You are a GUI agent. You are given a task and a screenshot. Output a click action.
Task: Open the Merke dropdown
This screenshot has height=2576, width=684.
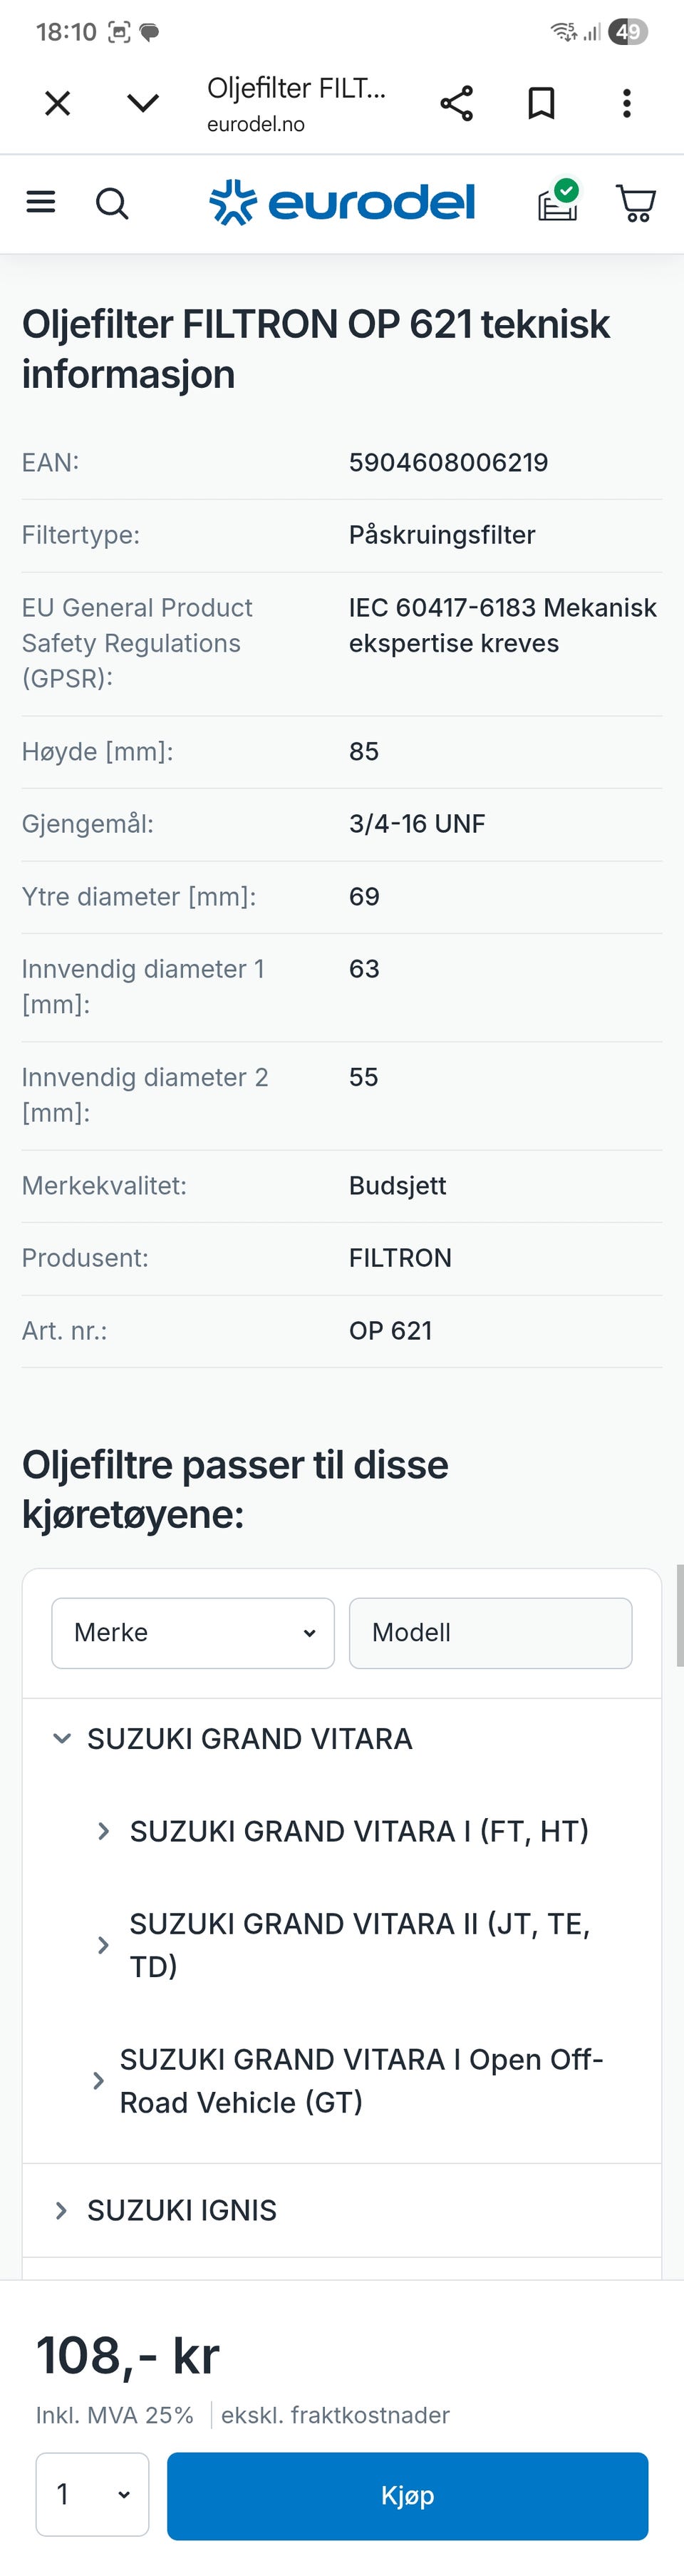tap(193, 1633)
